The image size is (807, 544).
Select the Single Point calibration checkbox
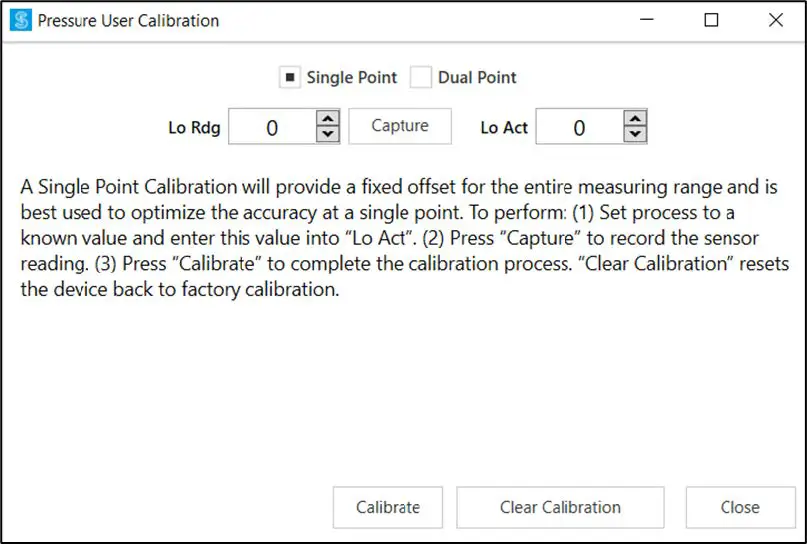[x=289, y=78]
